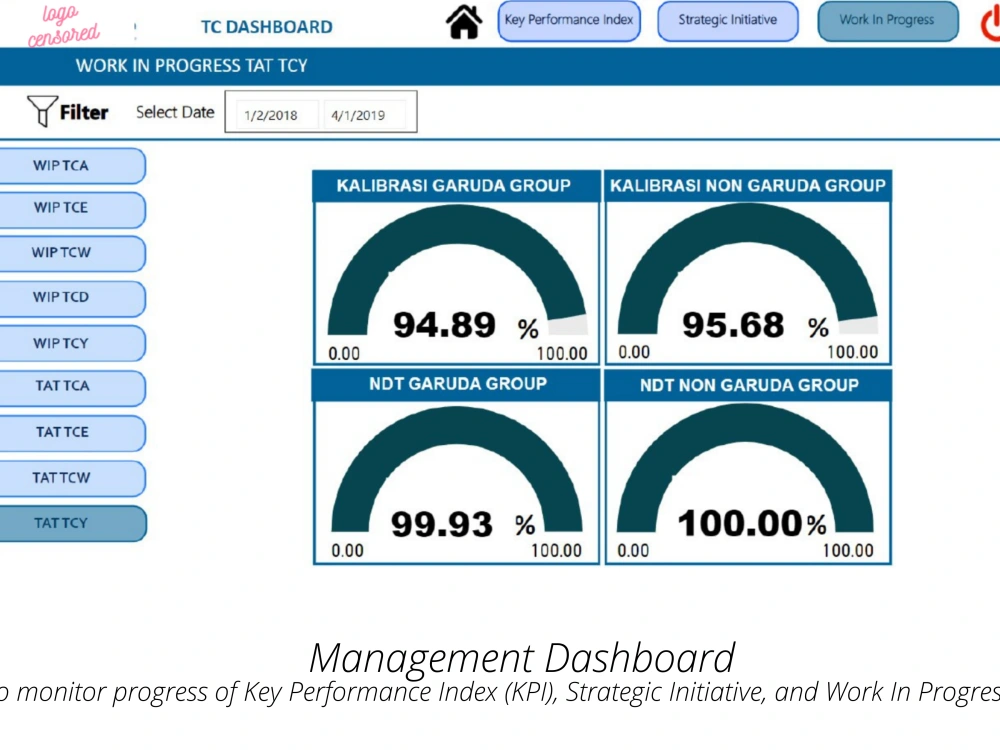Click the funnel Filter icon
This screenshot has width=1000, height=750.
[43, 111]
